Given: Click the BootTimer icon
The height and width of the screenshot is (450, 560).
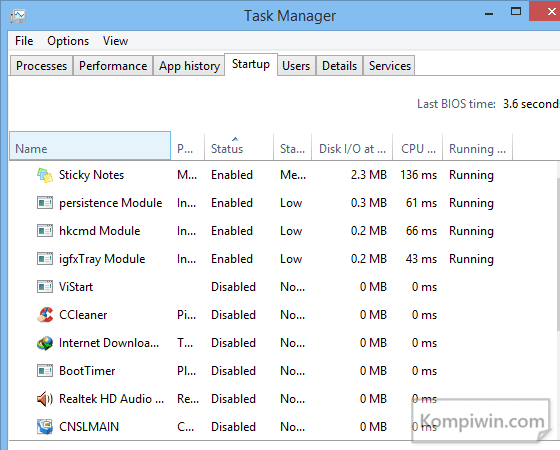Looking at the screenshot, I should 45,371.
